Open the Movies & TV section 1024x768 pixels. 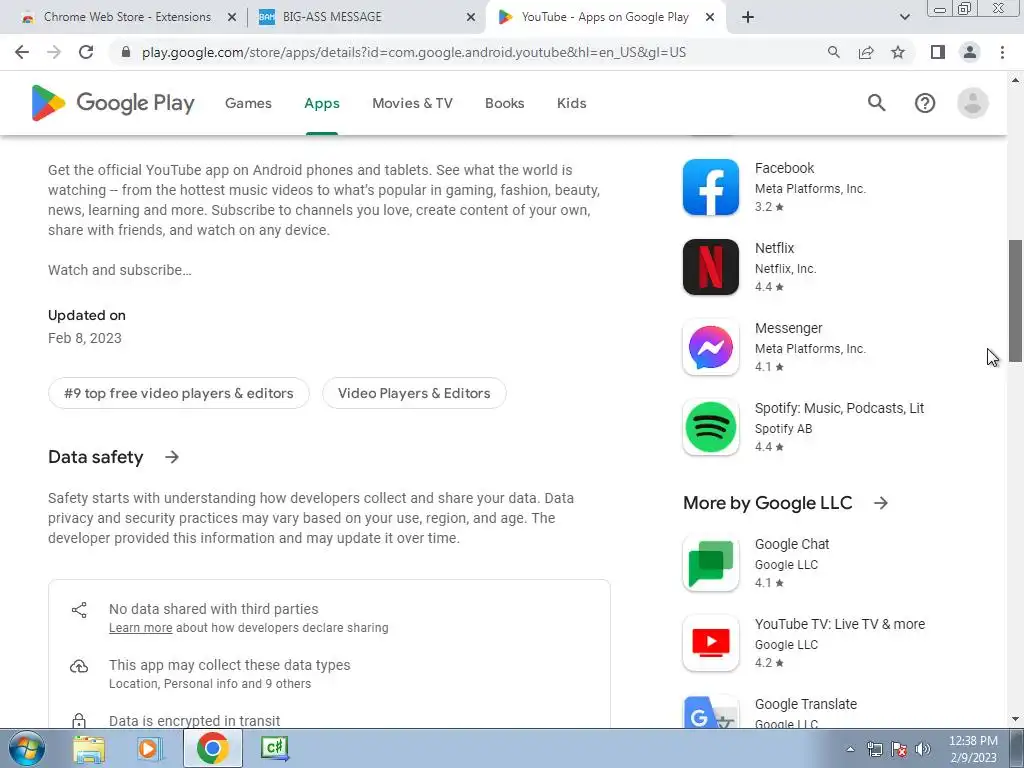[x=412, y=103]
